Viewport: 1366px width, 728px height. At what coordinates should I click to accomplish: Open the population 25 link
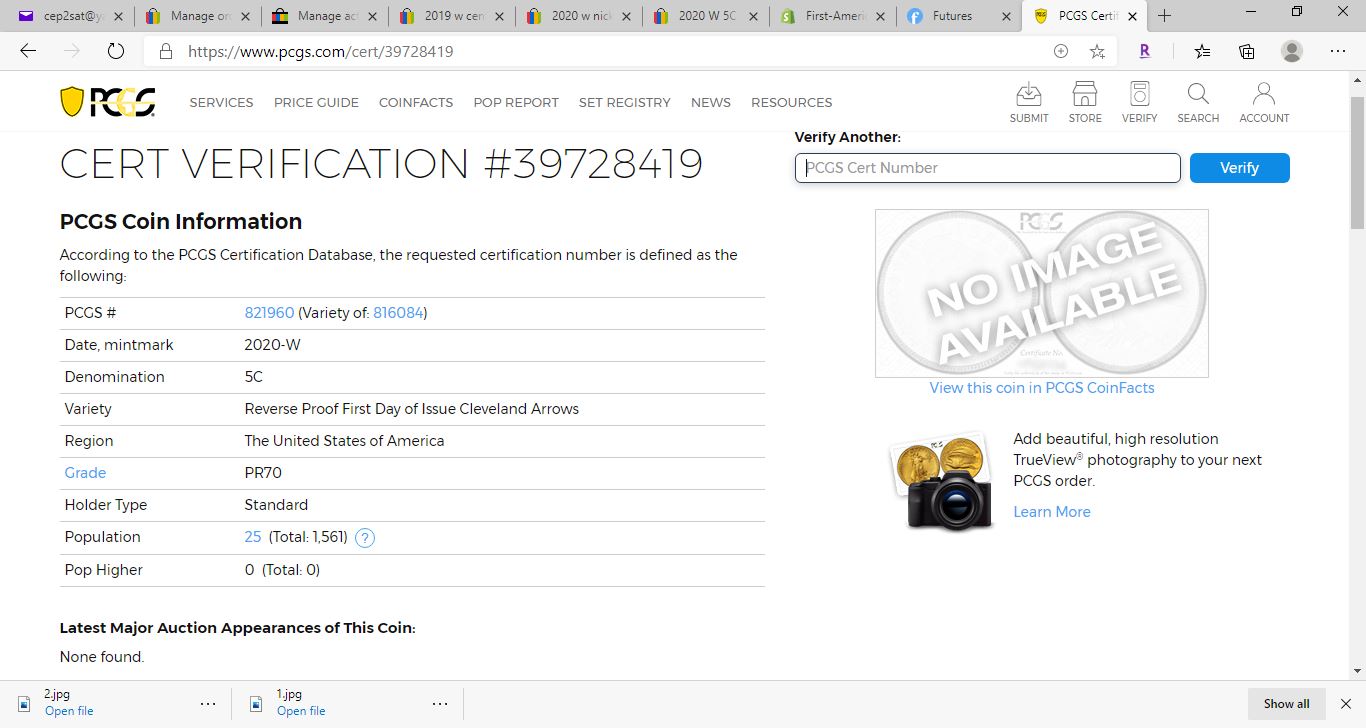click(253, 537)
